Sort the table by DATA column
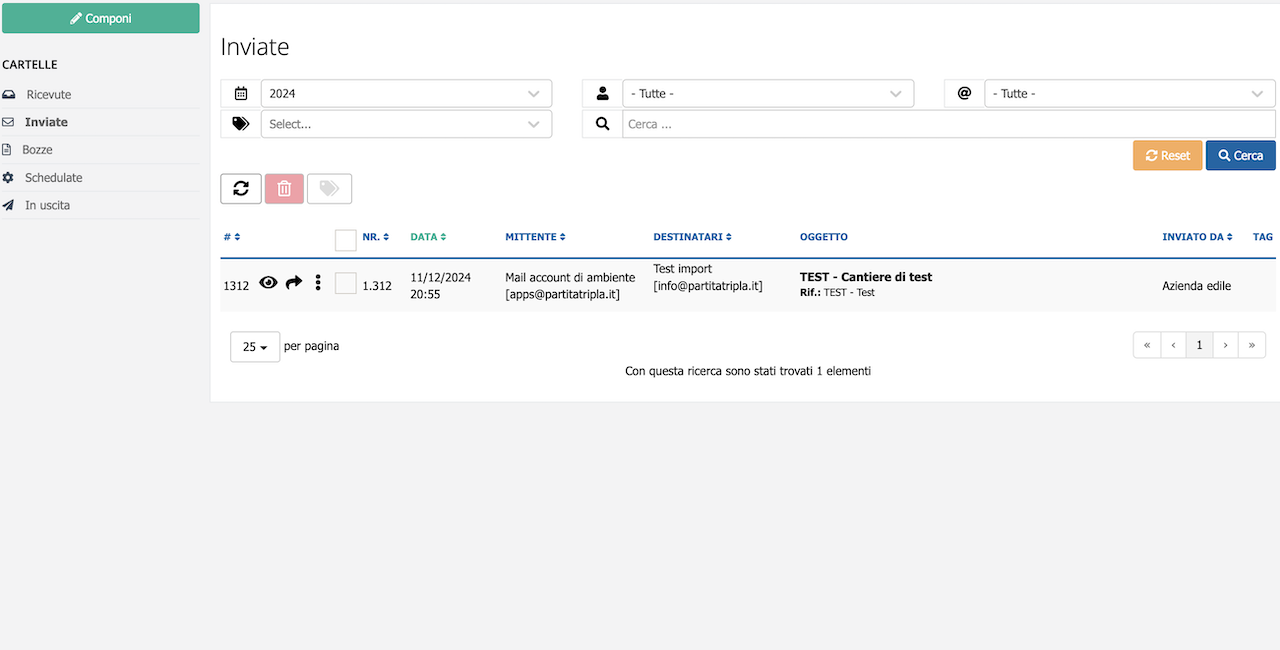 point(428,237)
